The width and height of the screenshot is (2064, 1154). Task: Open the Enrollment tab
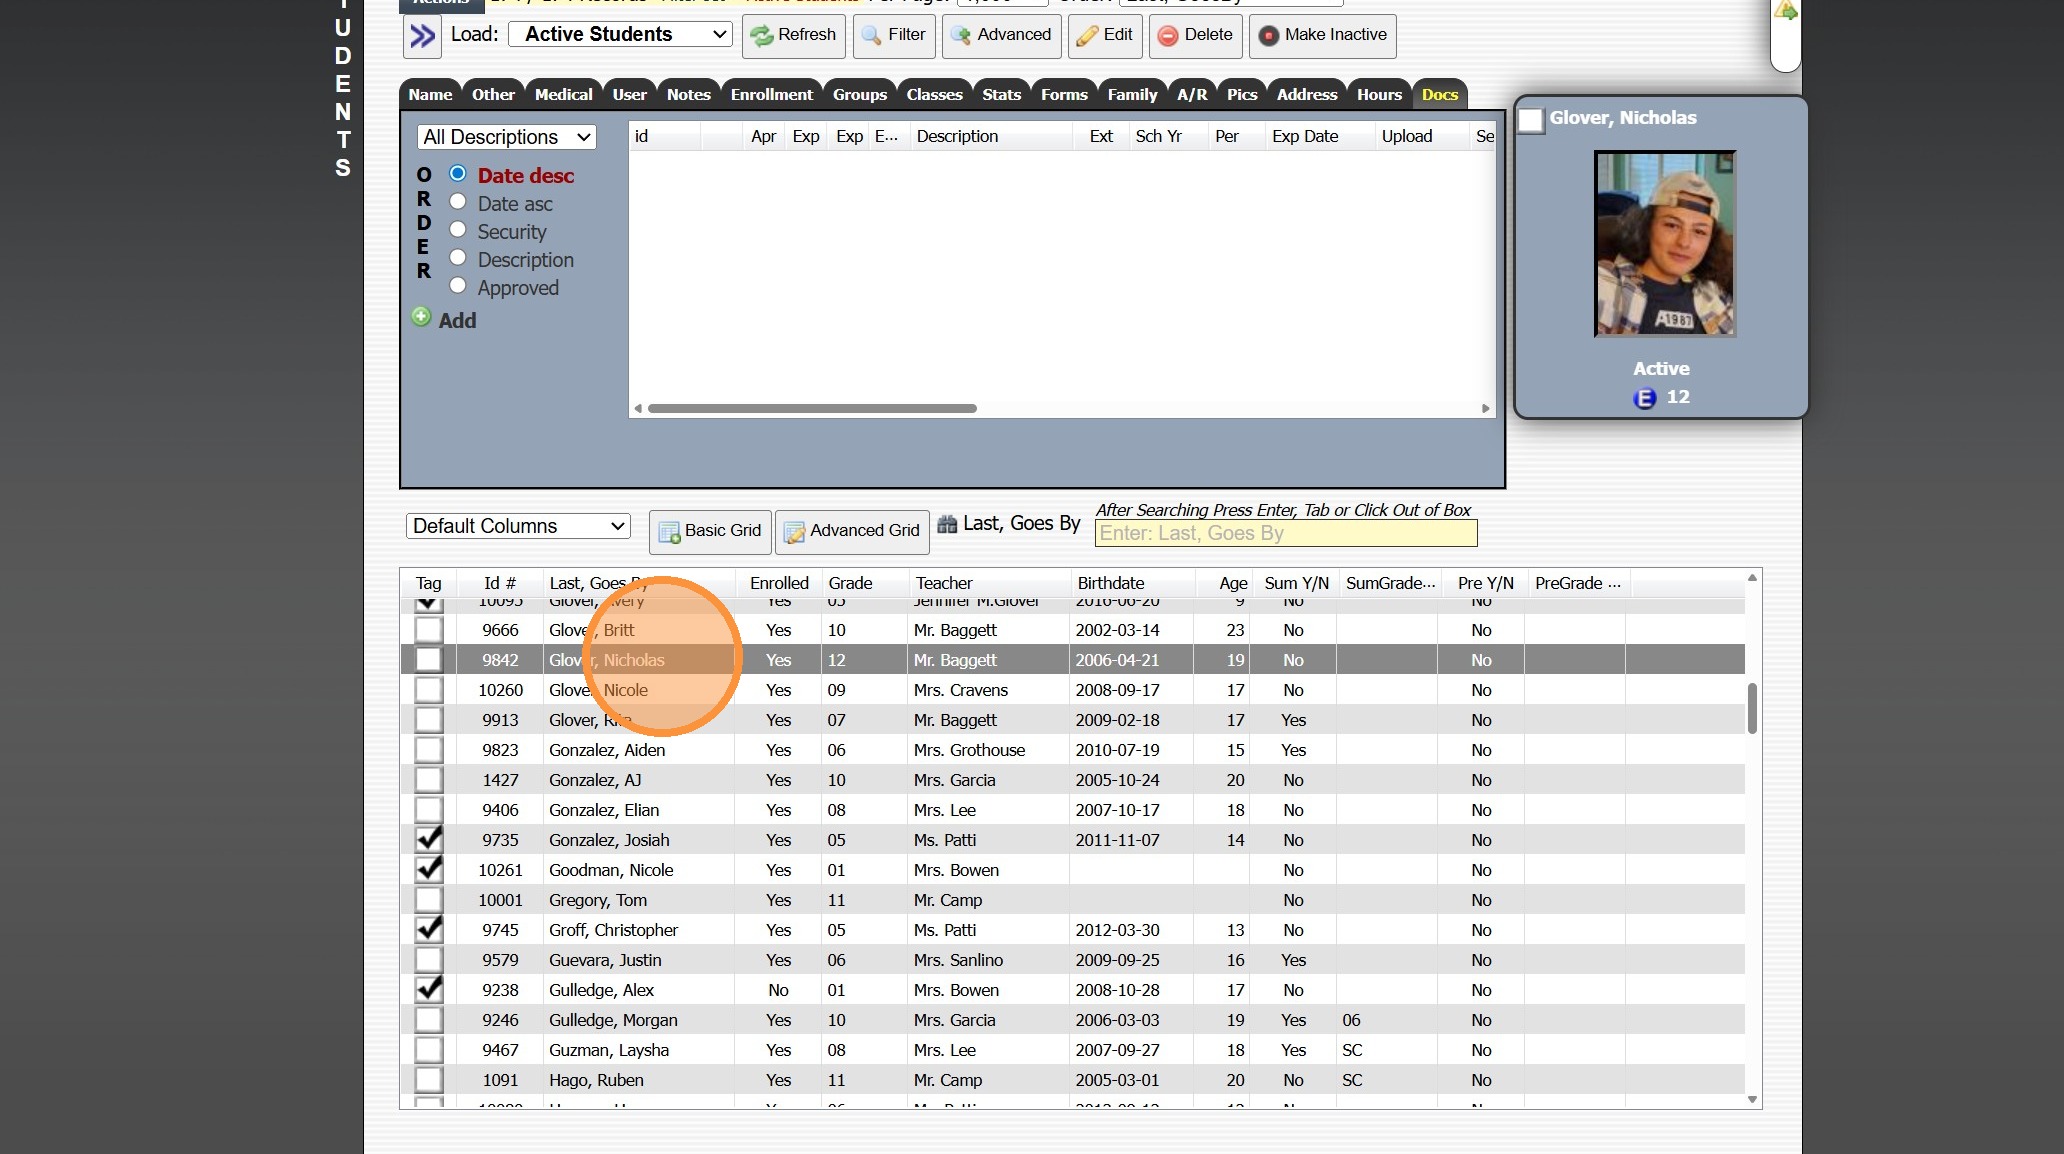tap(771, 95)
